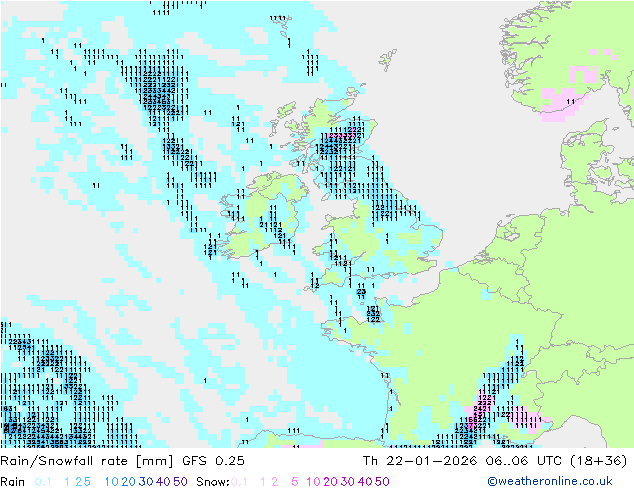Click the rain legend 40 value
The image size is (634, 490).
click(163, 482)
